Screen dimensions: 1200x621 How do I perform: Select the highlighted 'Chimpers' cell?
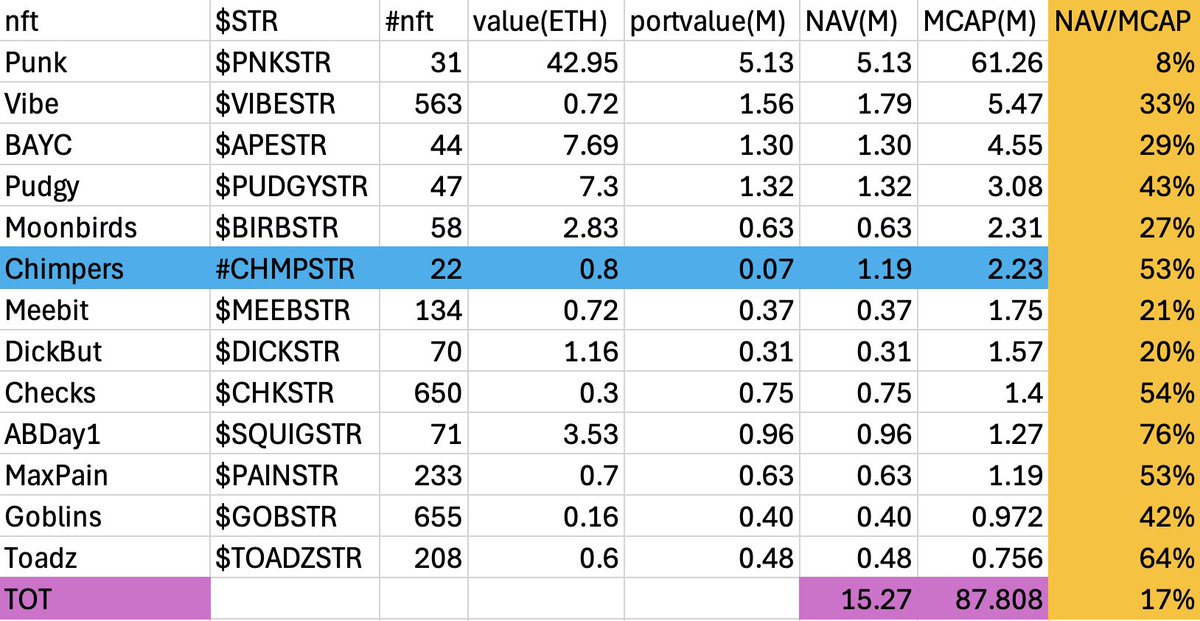(x=105, y=269)
